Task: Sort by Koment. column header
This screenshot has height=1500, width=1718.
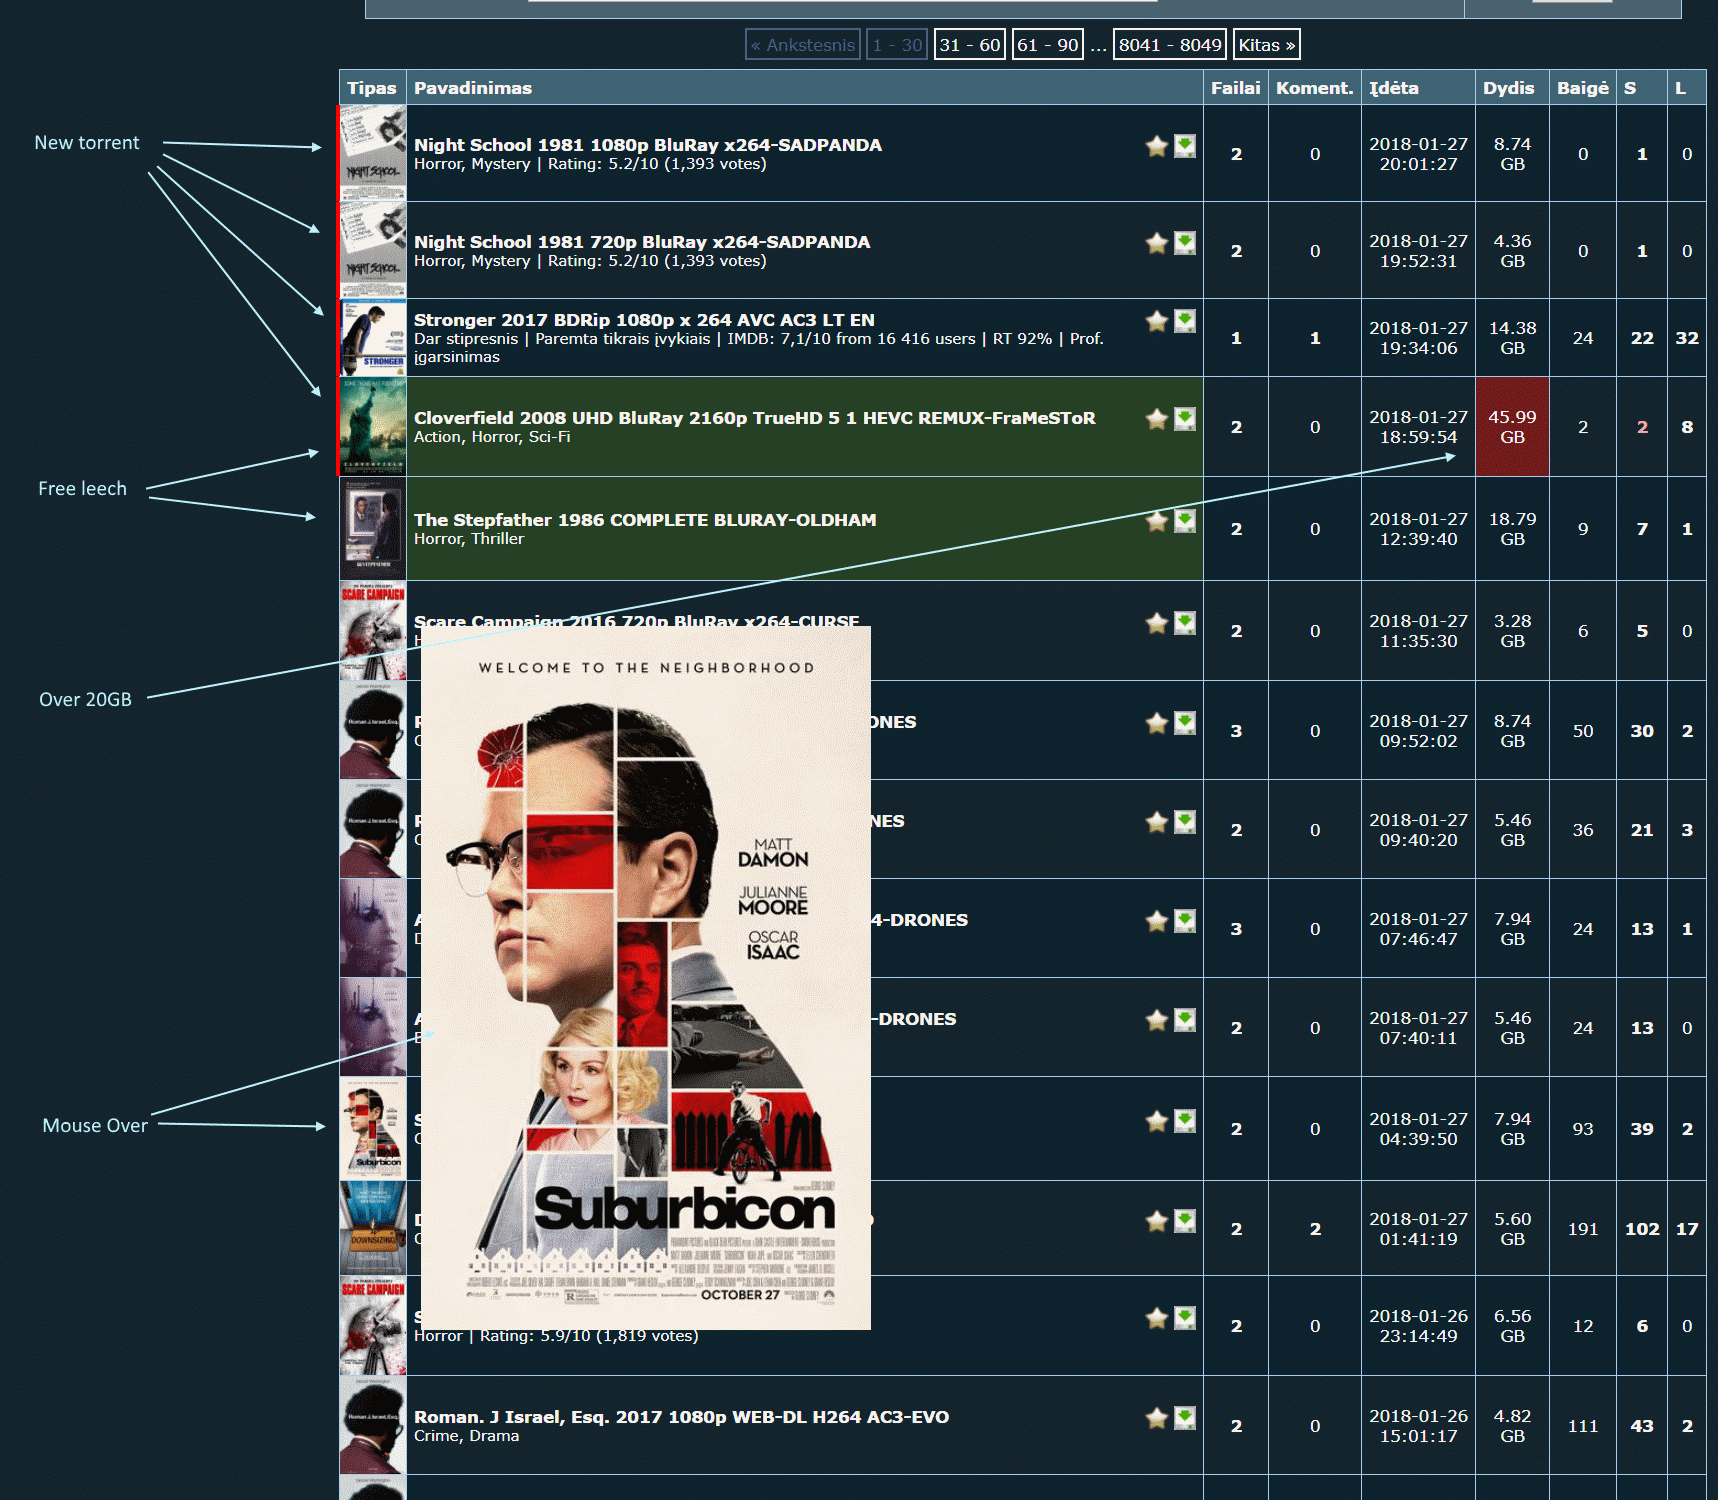Action: (x=1315, y=88)
